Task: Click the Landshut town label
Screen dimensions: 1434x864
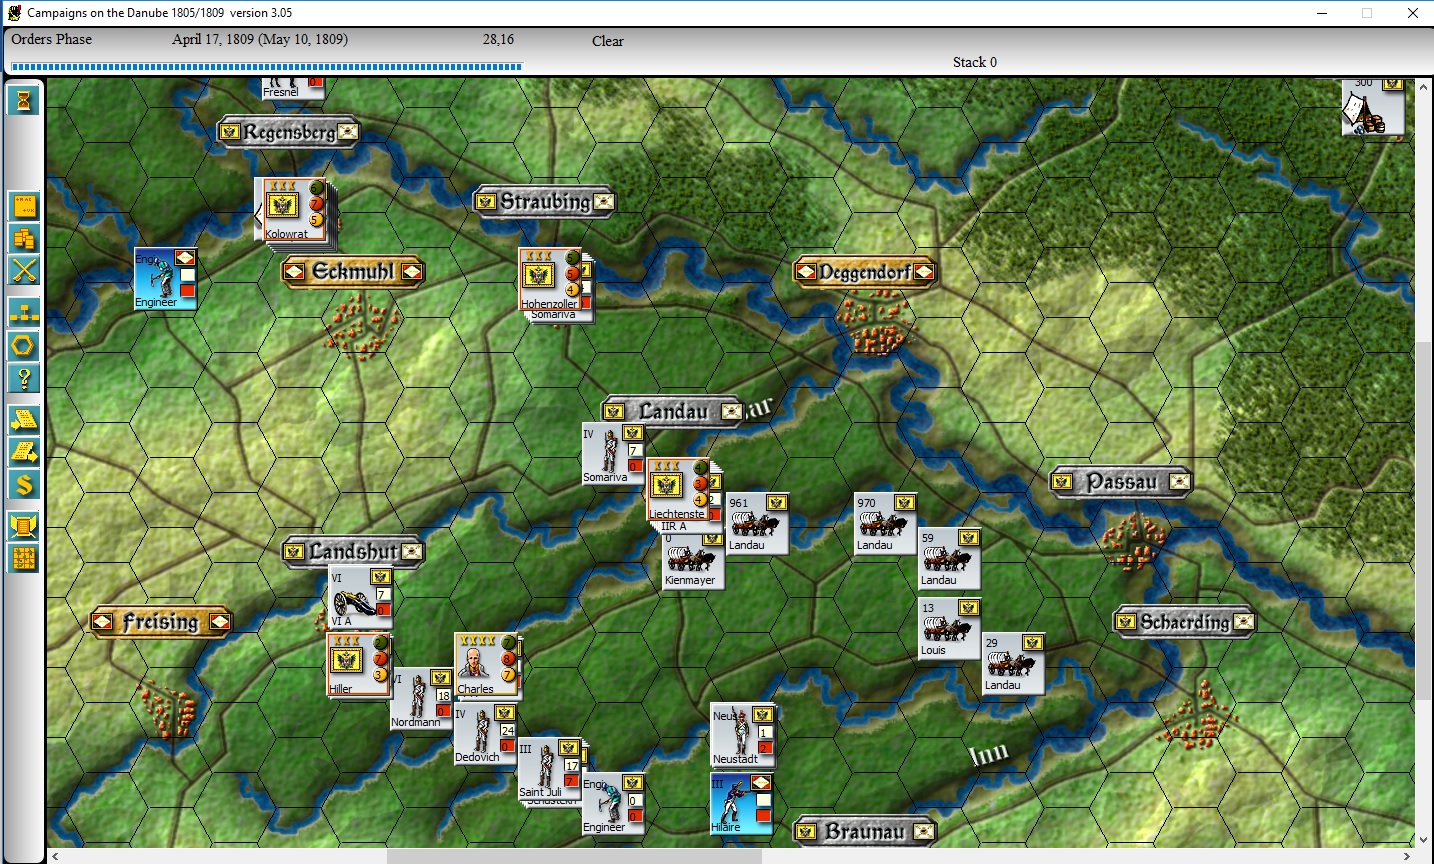Action: 353,552
